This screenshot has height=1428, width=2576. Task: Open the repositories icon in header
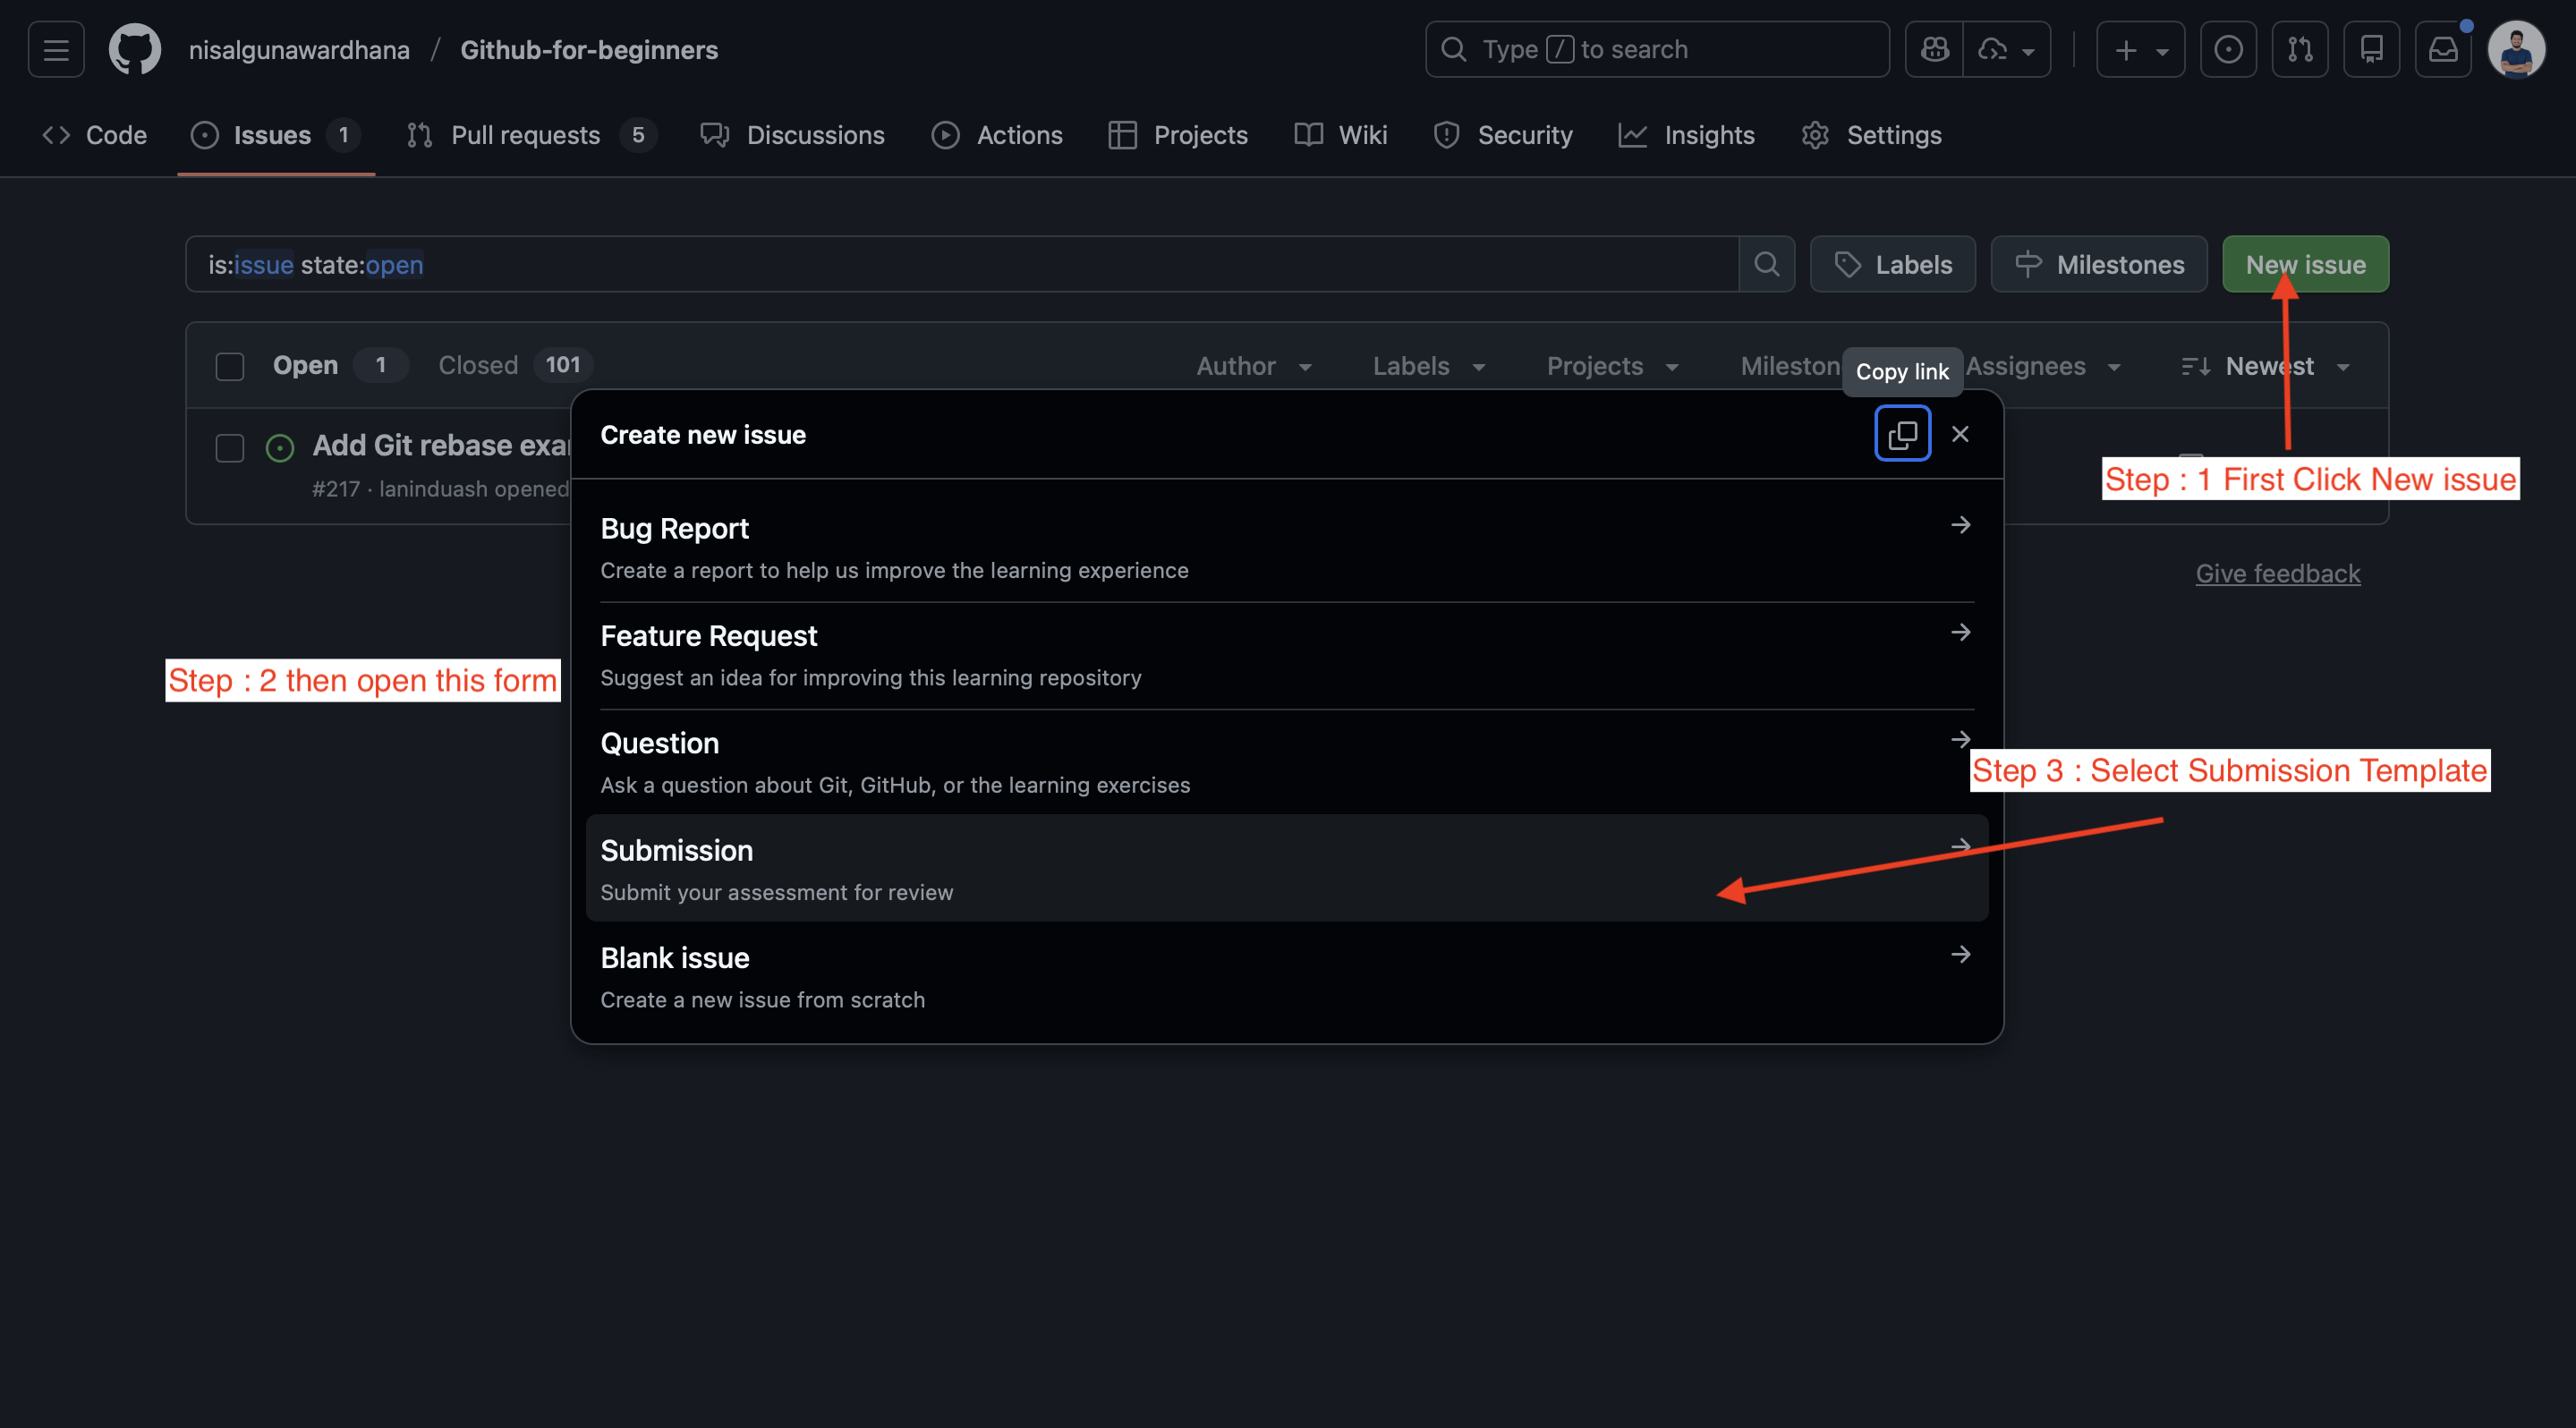pyautogui.click(x=2371, y=49)
